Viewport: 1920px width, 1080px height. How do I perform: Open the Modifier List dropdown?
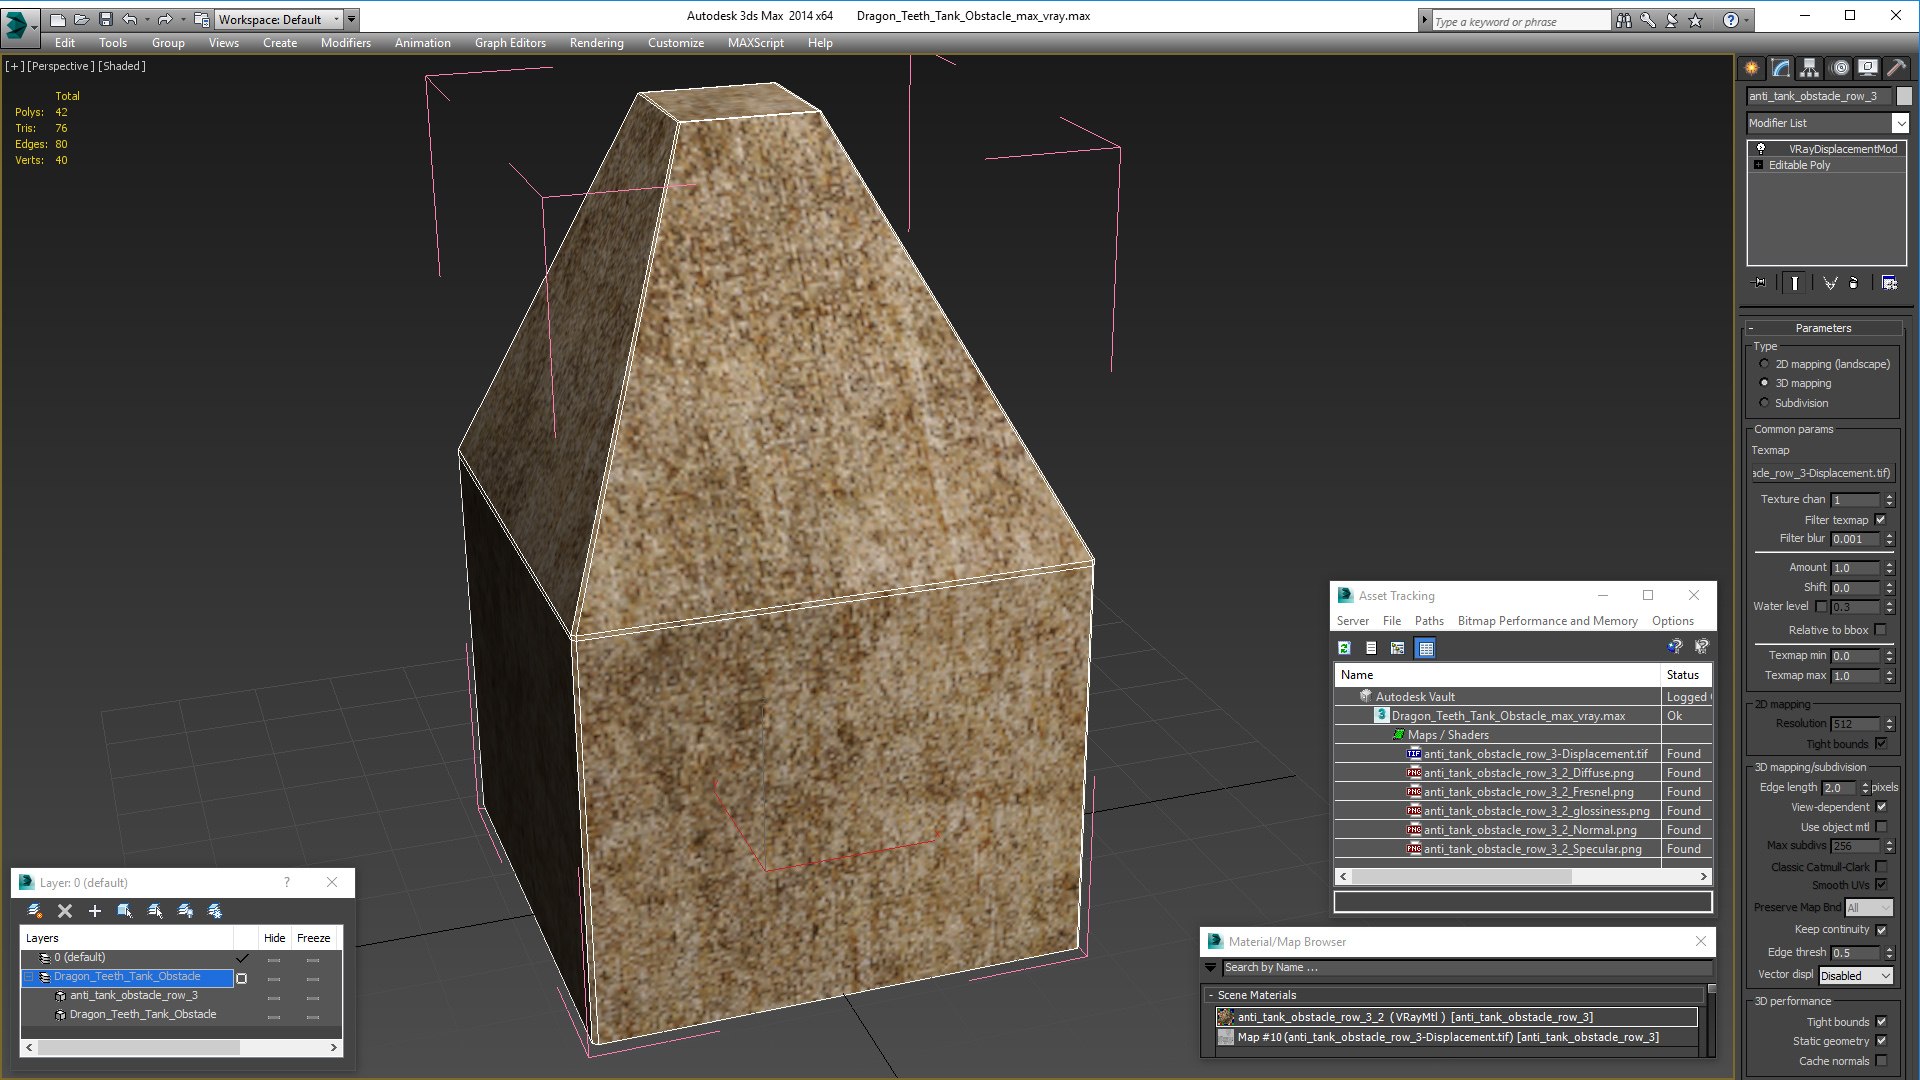coord(1899,123)
